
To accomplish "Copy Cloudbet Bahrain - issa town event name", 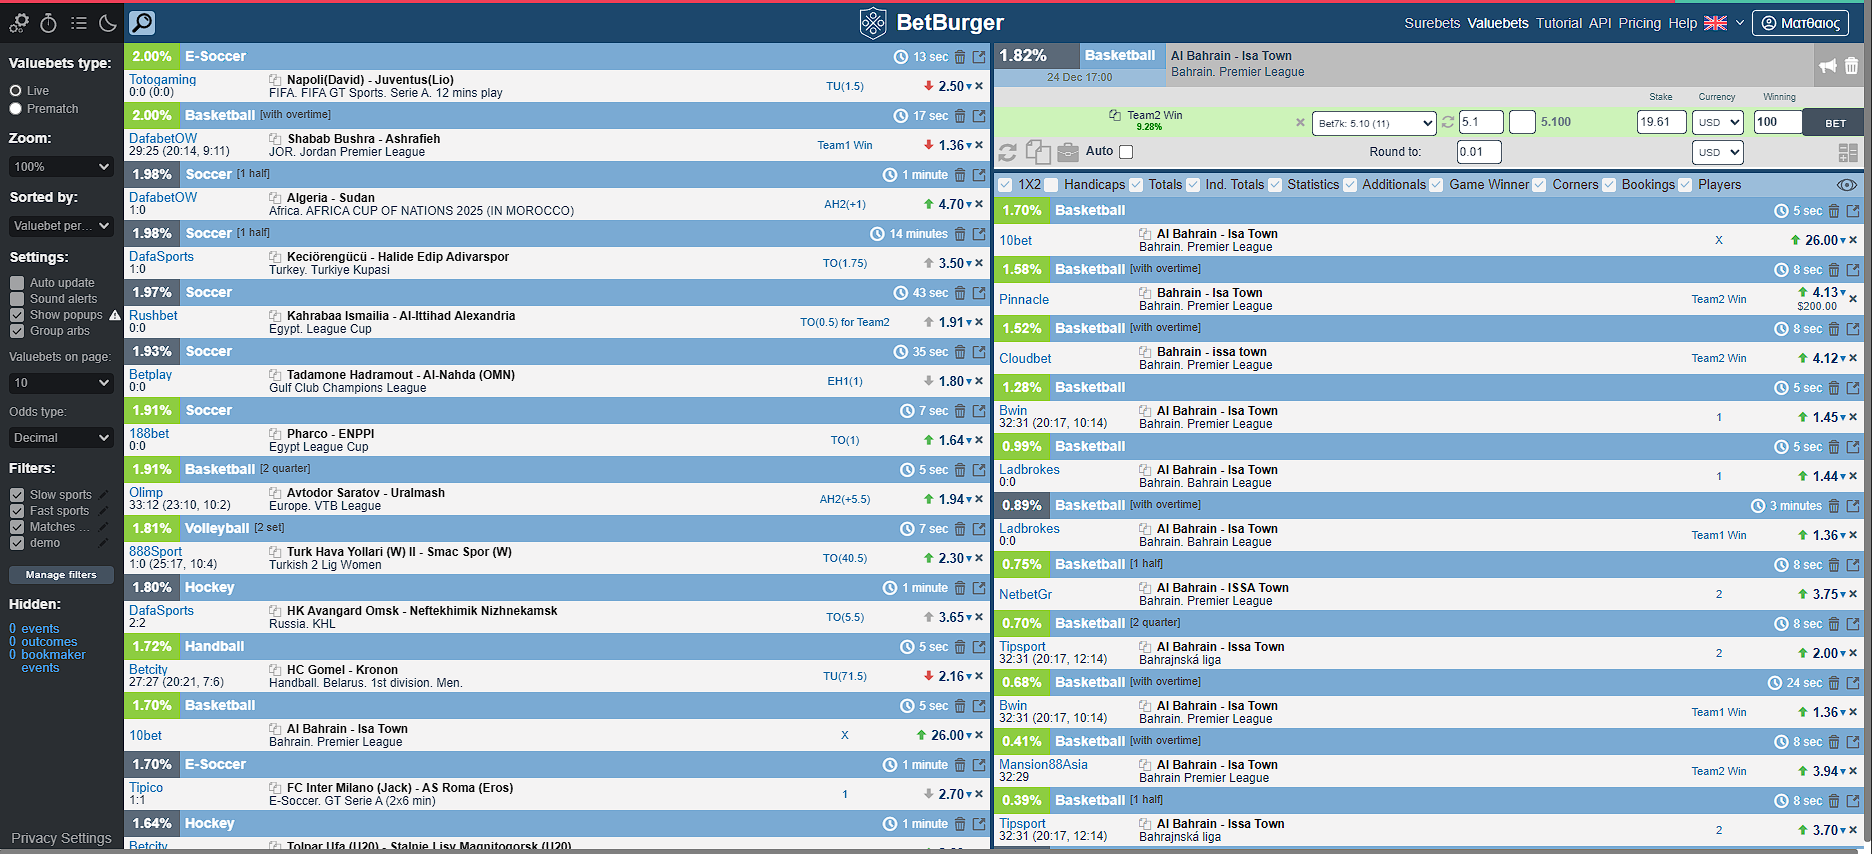I will pos(1145,352).
